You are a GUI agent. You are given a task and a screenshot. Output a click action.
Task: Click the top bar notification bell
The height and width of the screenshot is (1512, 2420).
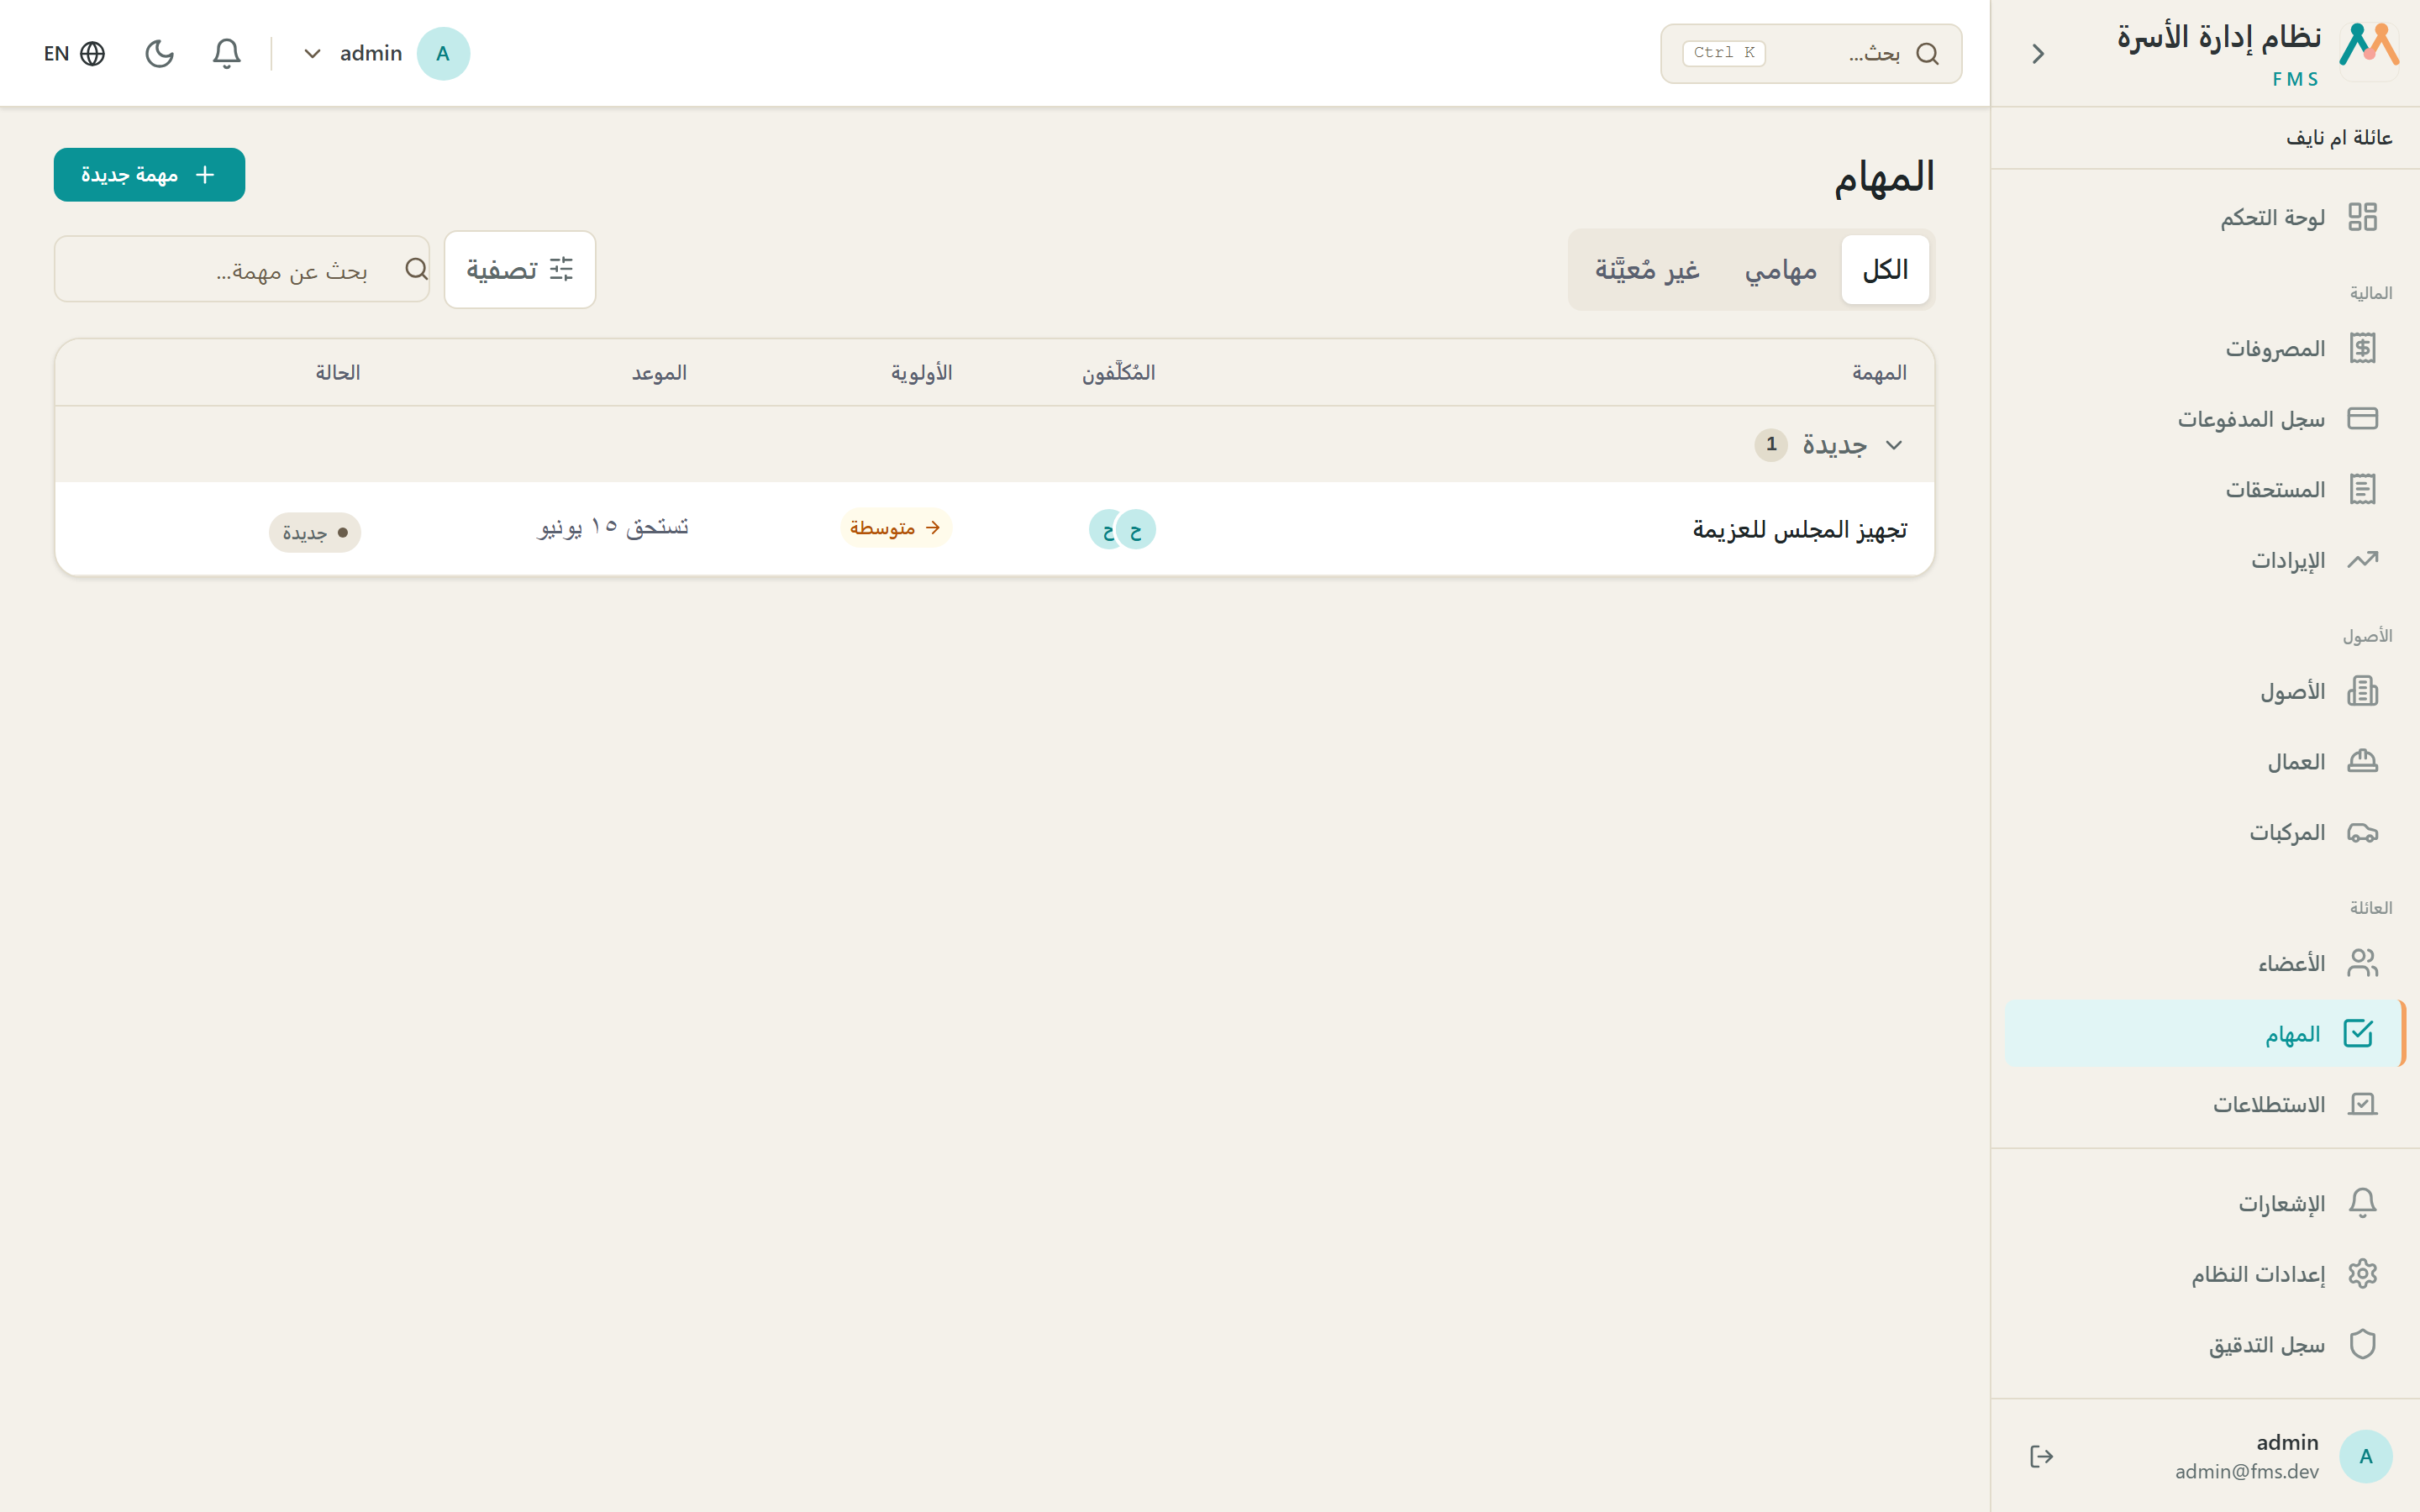coord(227,53)
